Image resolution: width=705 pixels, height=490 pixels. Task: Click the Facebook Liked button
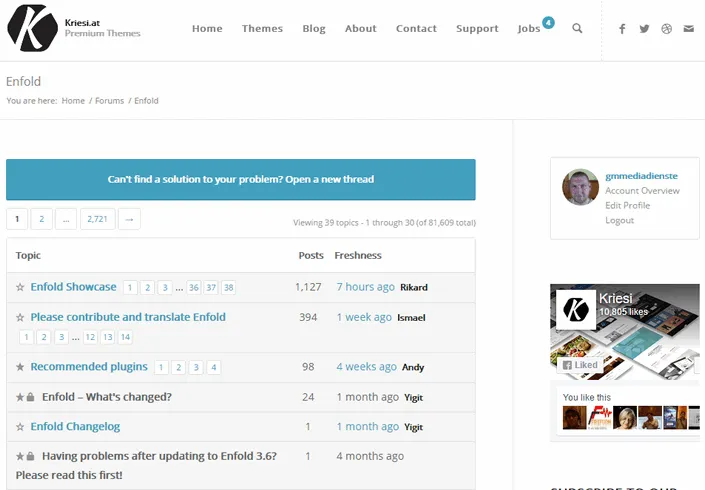580,365
